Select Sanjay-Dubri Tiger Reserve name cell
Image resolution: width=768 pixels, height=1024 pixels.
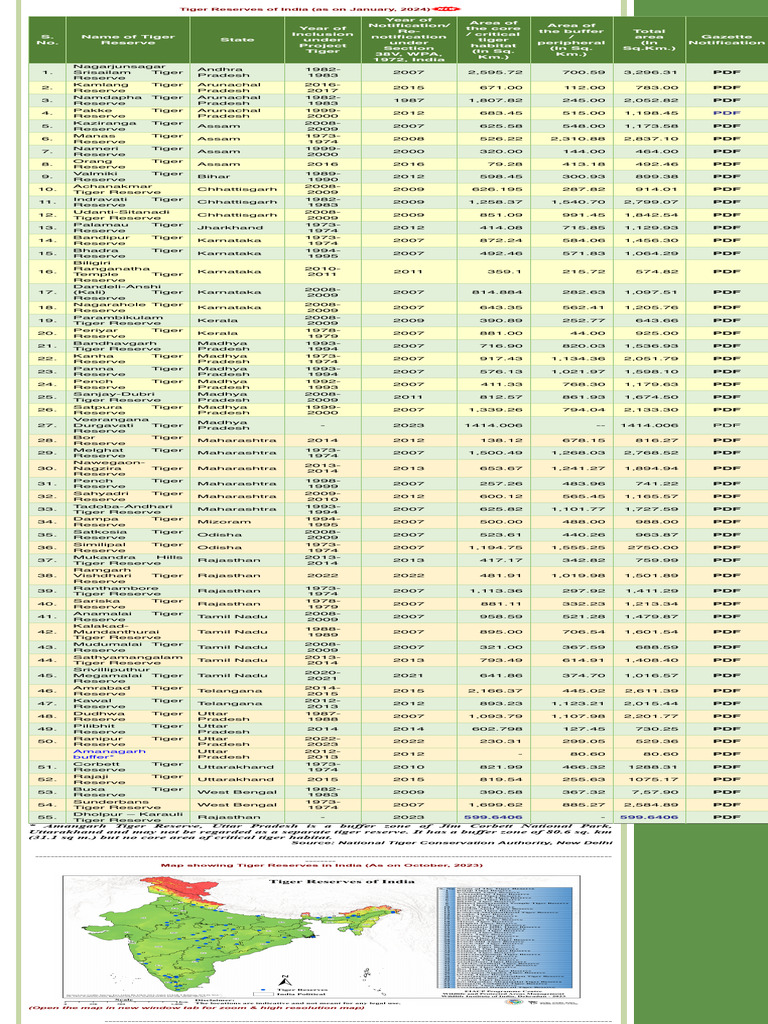click(128, 397)
